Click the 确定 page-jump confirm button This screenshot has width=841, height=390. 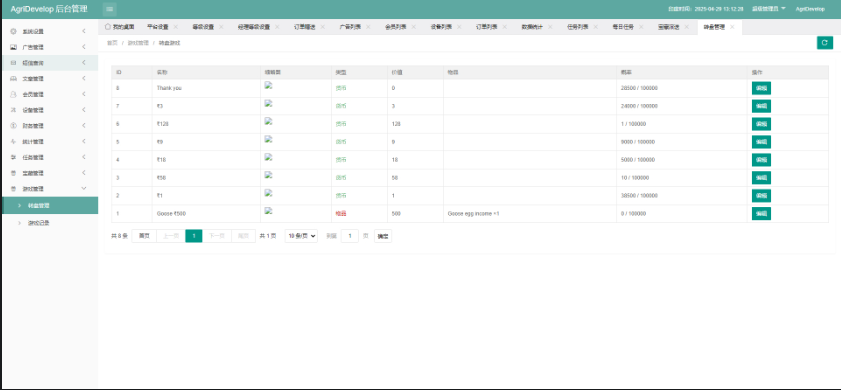[383, 236]
